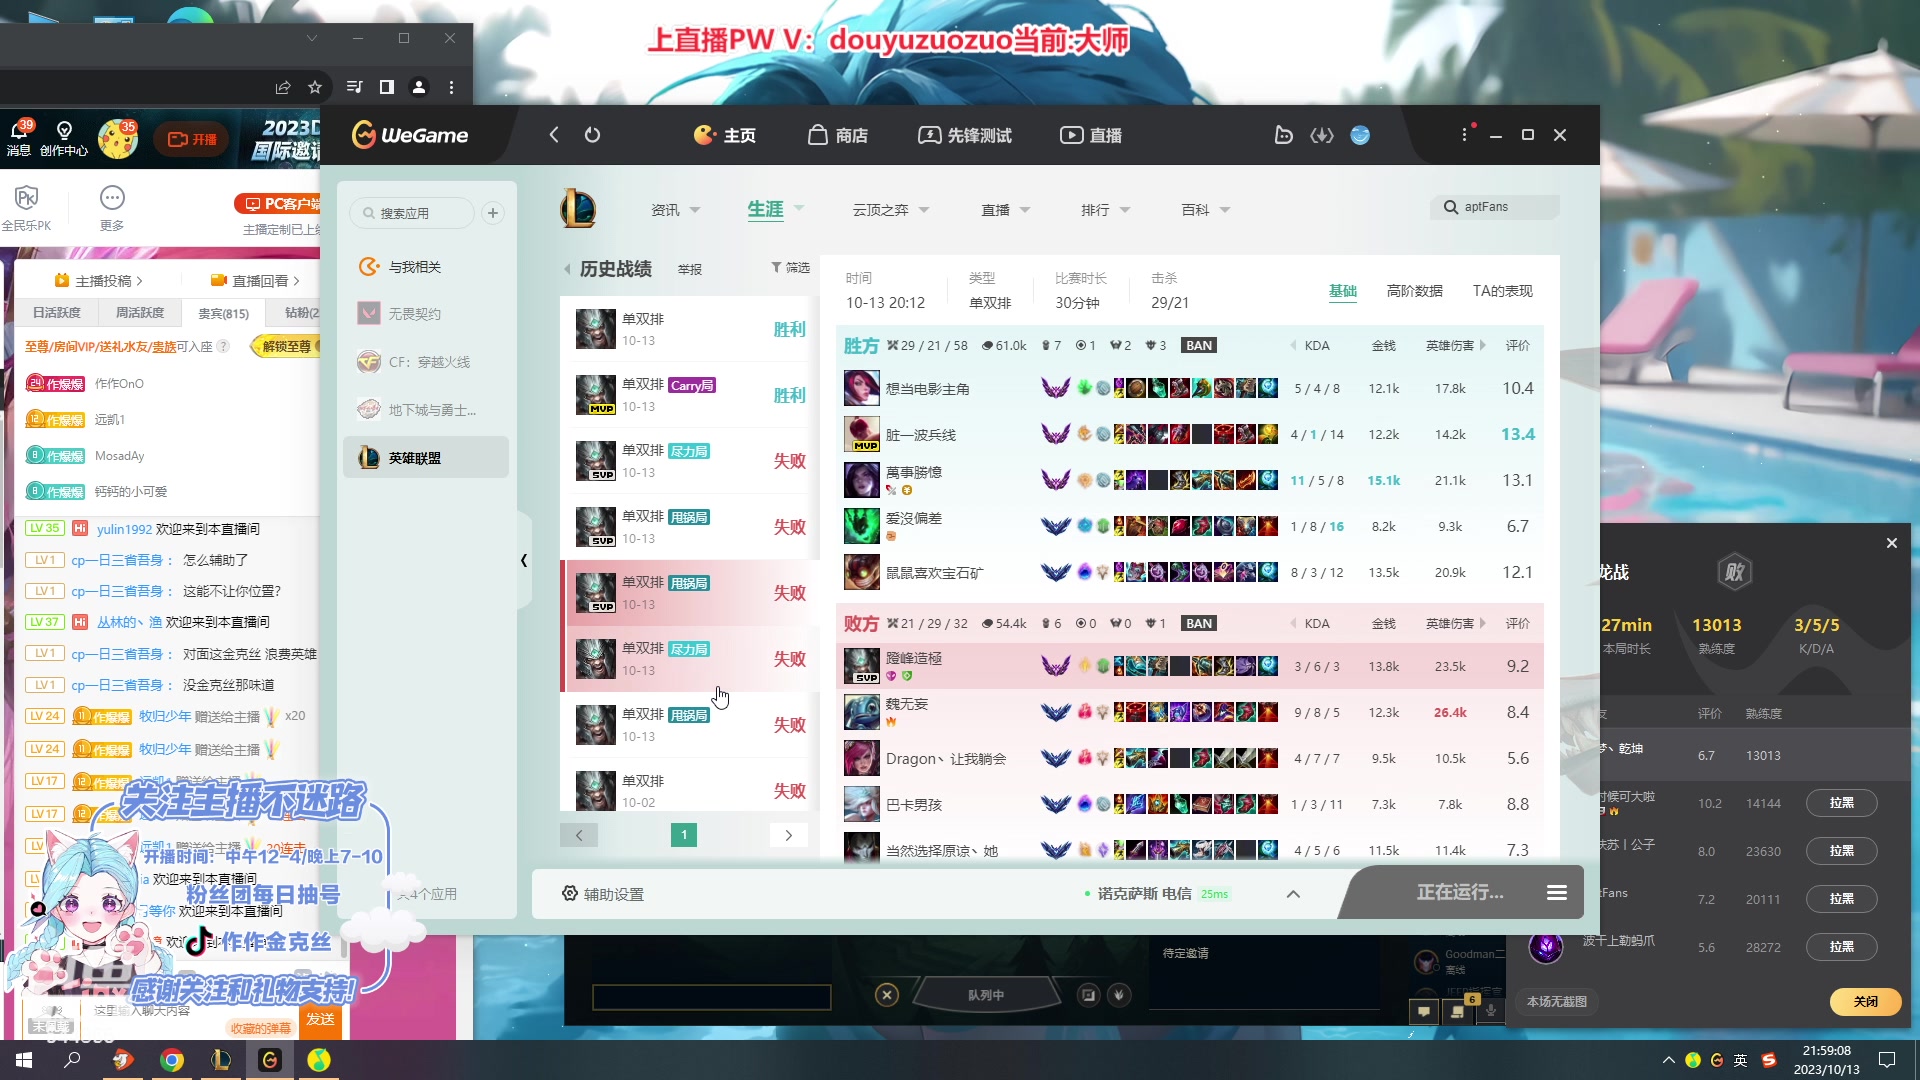
Task: Click the 想当电影主角 champion portrait
Action: (861, 388)
